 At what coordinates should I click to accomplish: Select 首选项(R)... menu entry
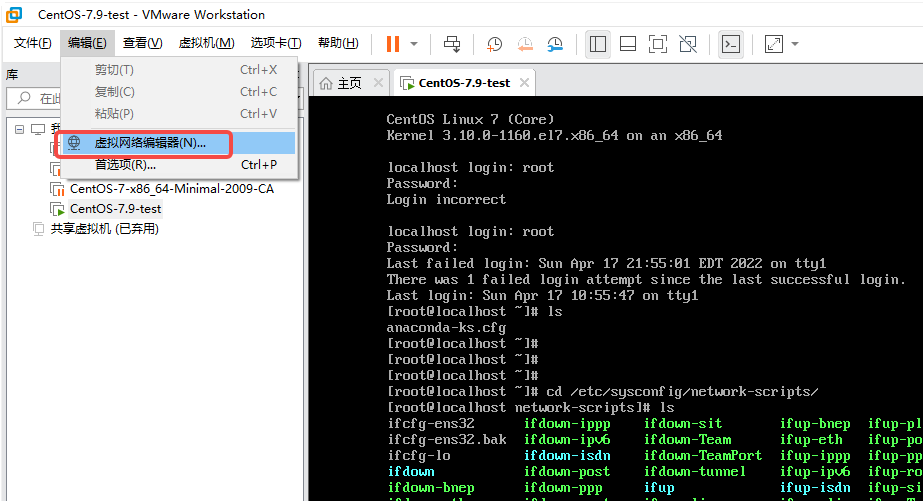click(178, 165)
